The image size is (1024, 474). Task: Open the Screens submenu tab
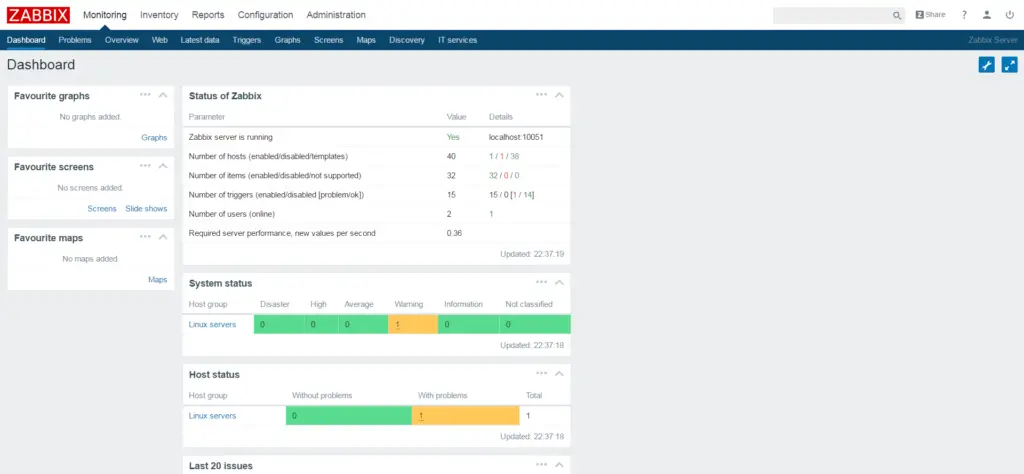click(x=328, y=40)
